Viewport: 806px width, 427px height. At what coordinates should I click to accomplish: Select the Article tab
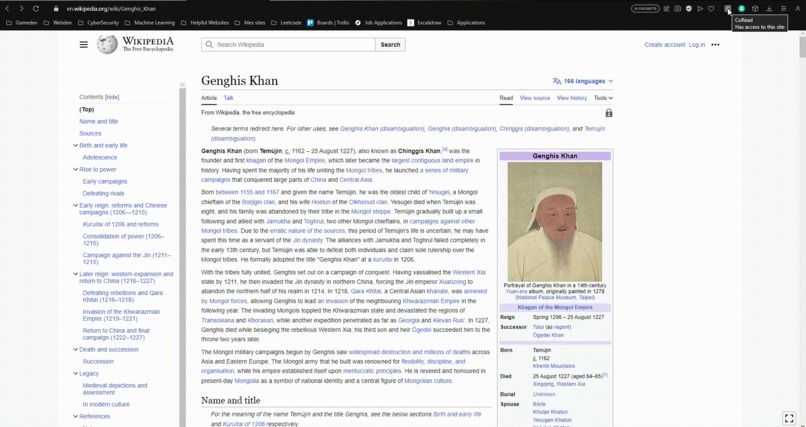click(209, 98)
